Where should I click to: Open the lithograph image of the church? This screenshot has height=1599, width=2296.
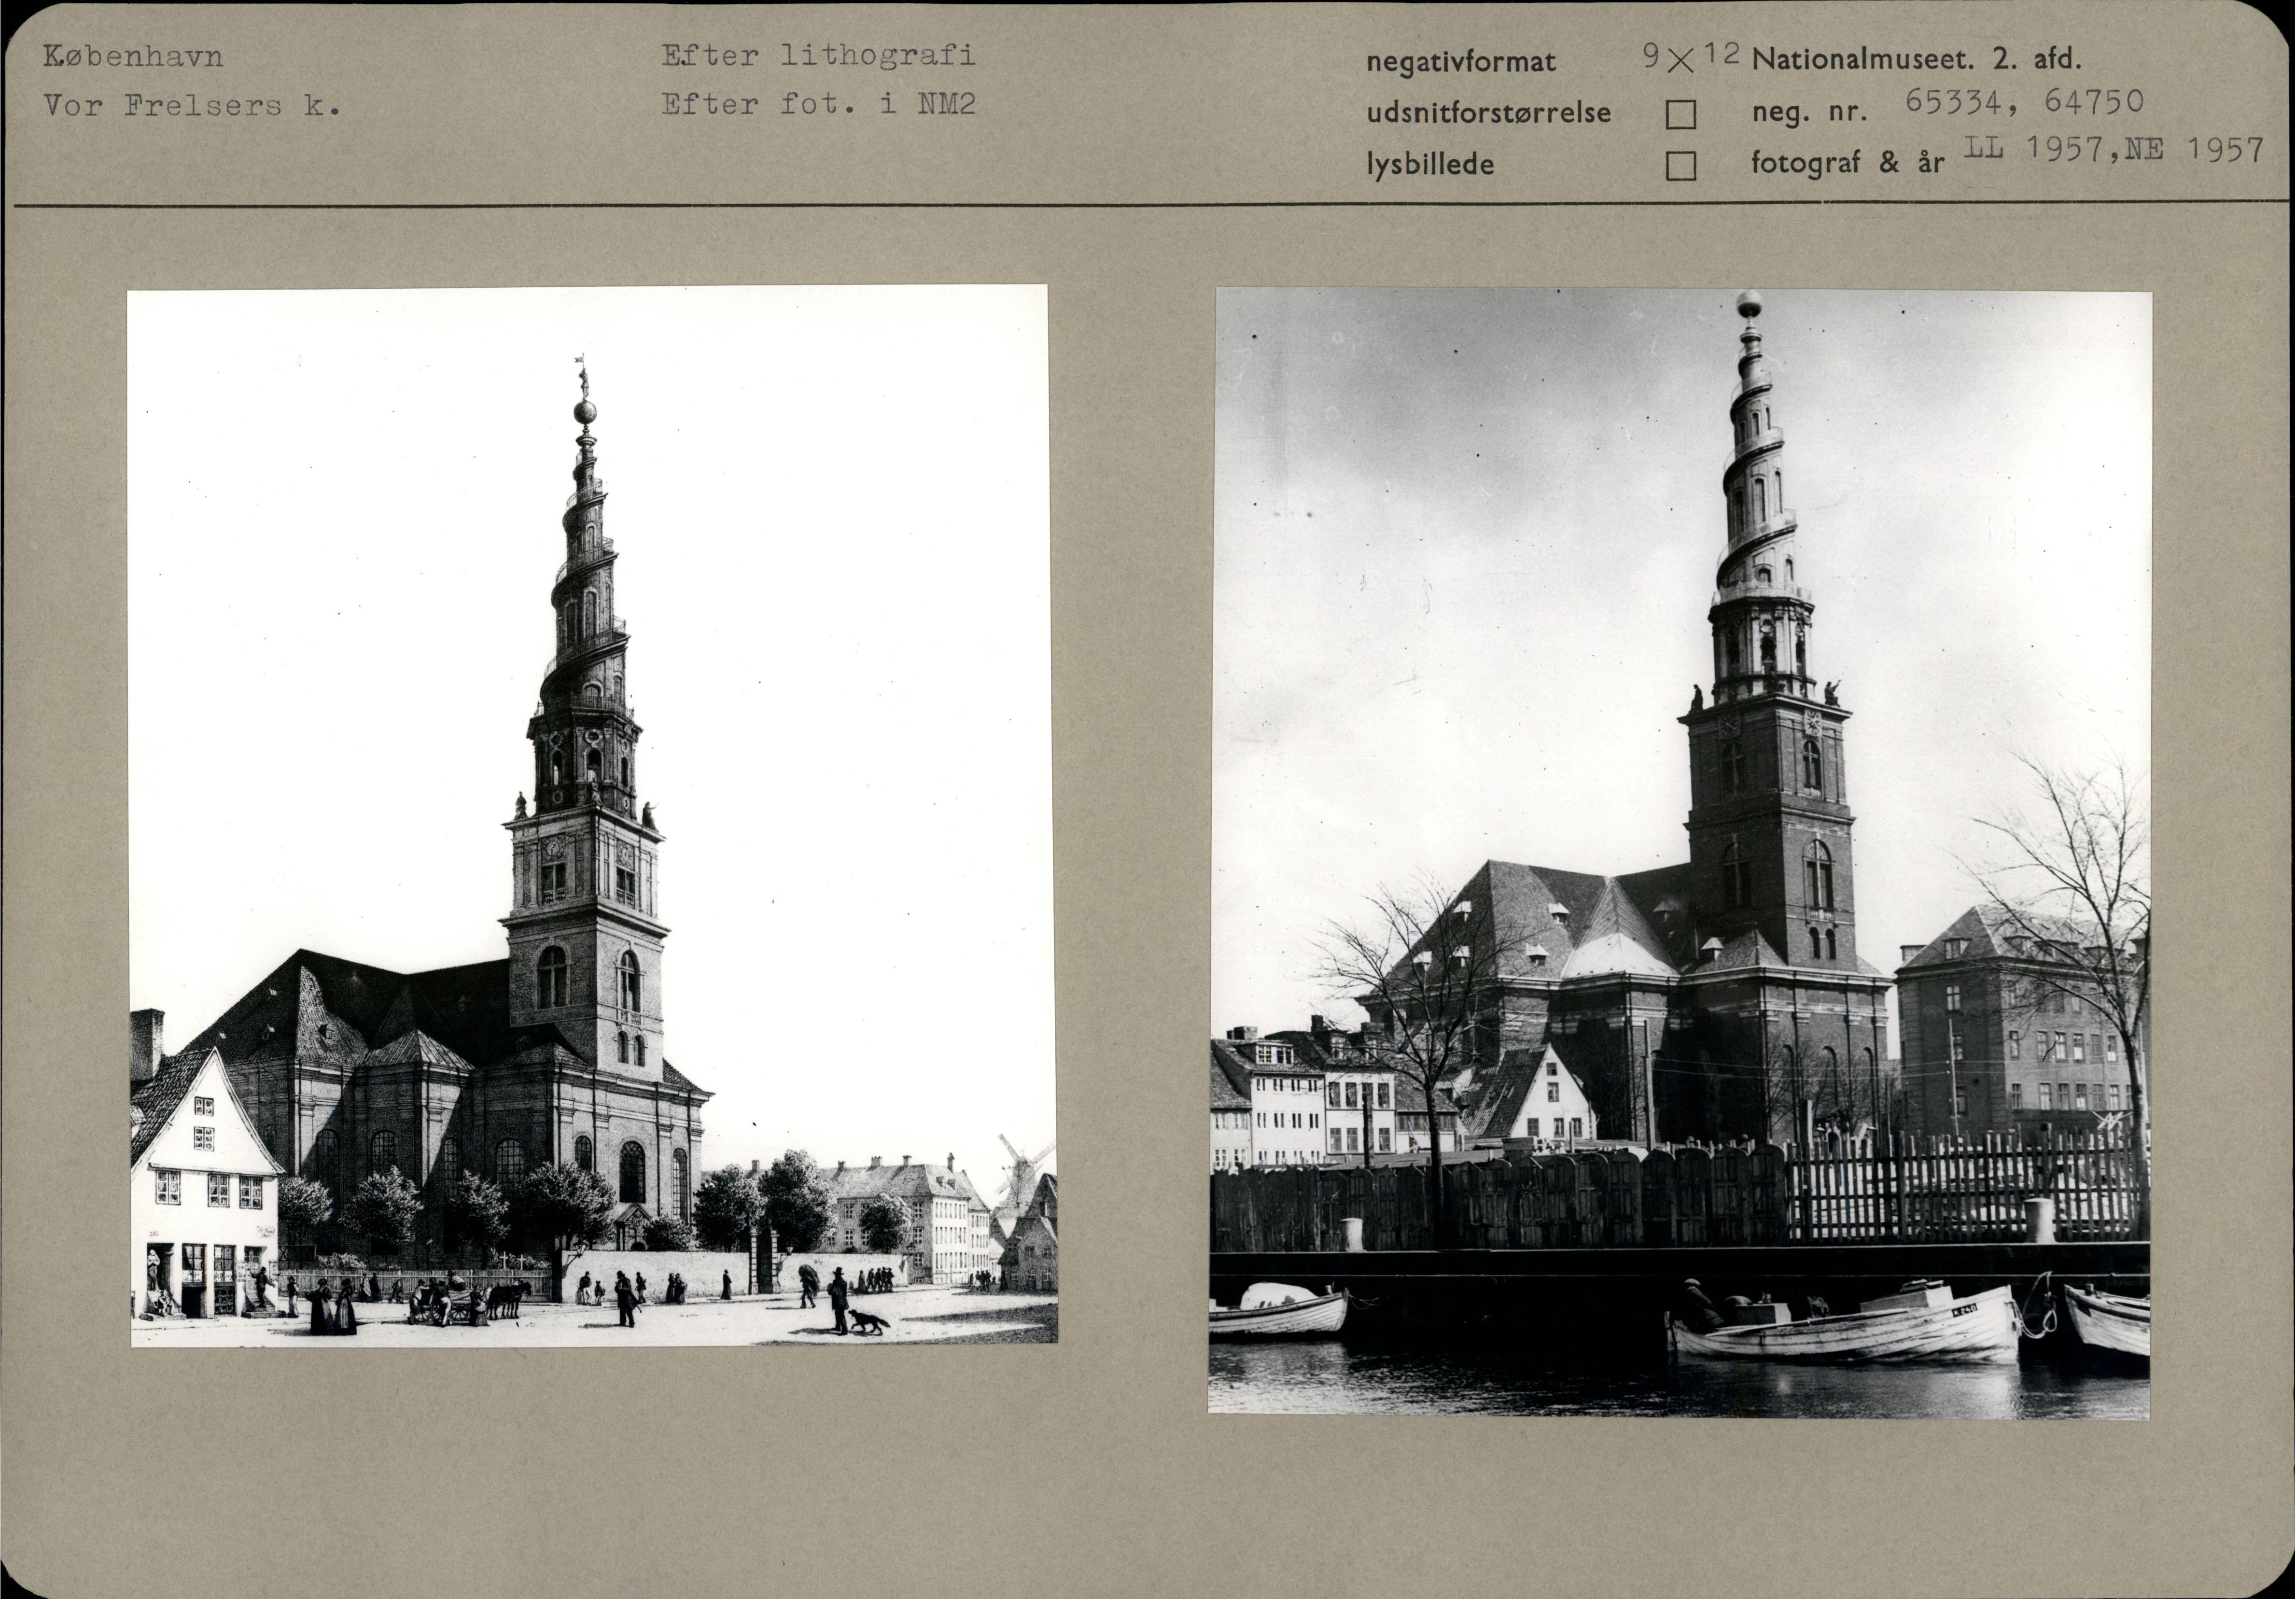(592, 815)
